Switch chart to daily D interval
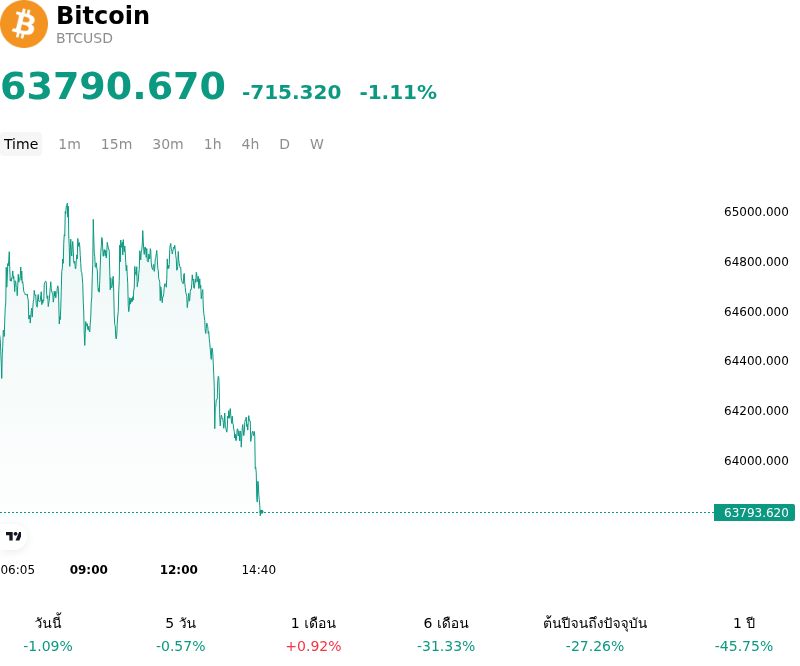This screenshot has width=800, height=666. pyautogui.click(x=285, y=144)
